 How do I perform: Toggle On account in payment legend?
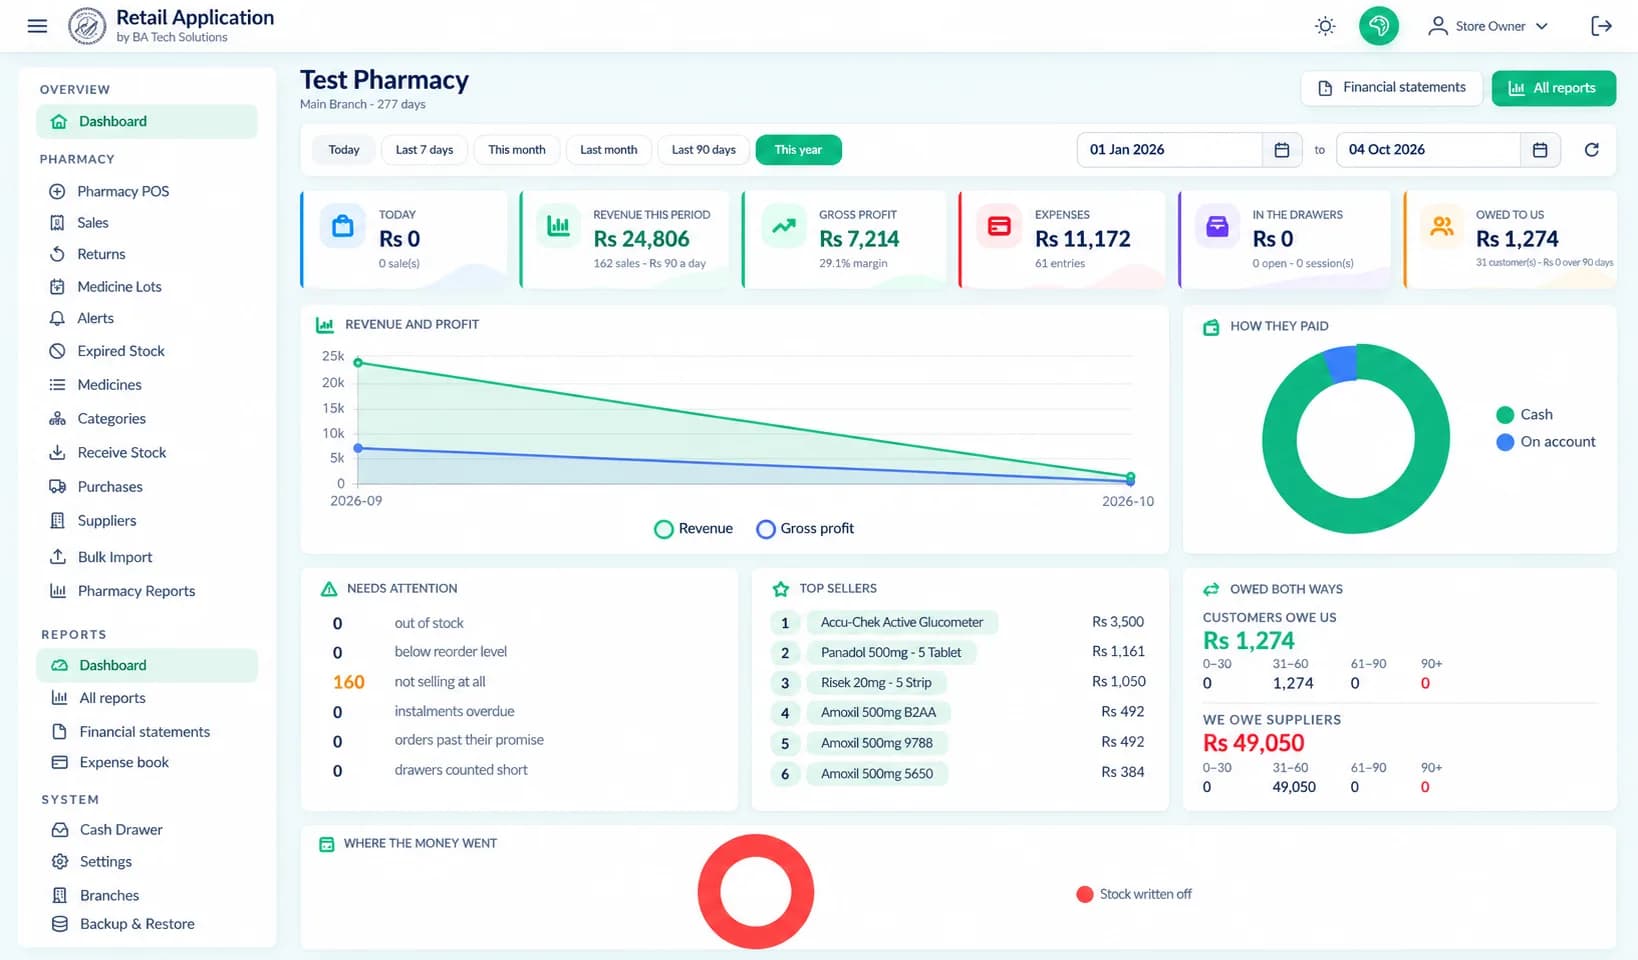1546,442
